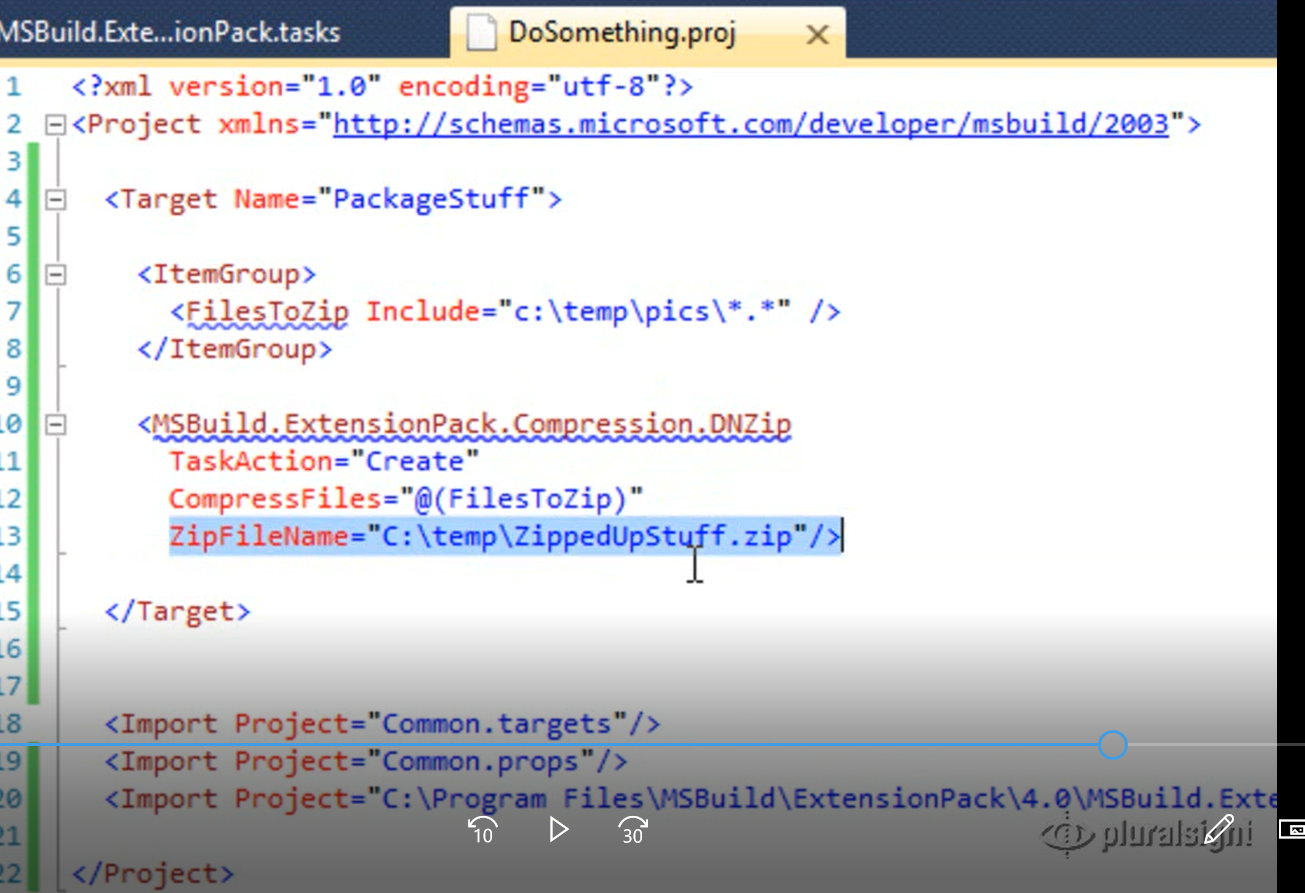Screen dimensions: 1305x893
Task: Click the Import with the C:\Program Files\MSBuild path
Action: (690, 799)
